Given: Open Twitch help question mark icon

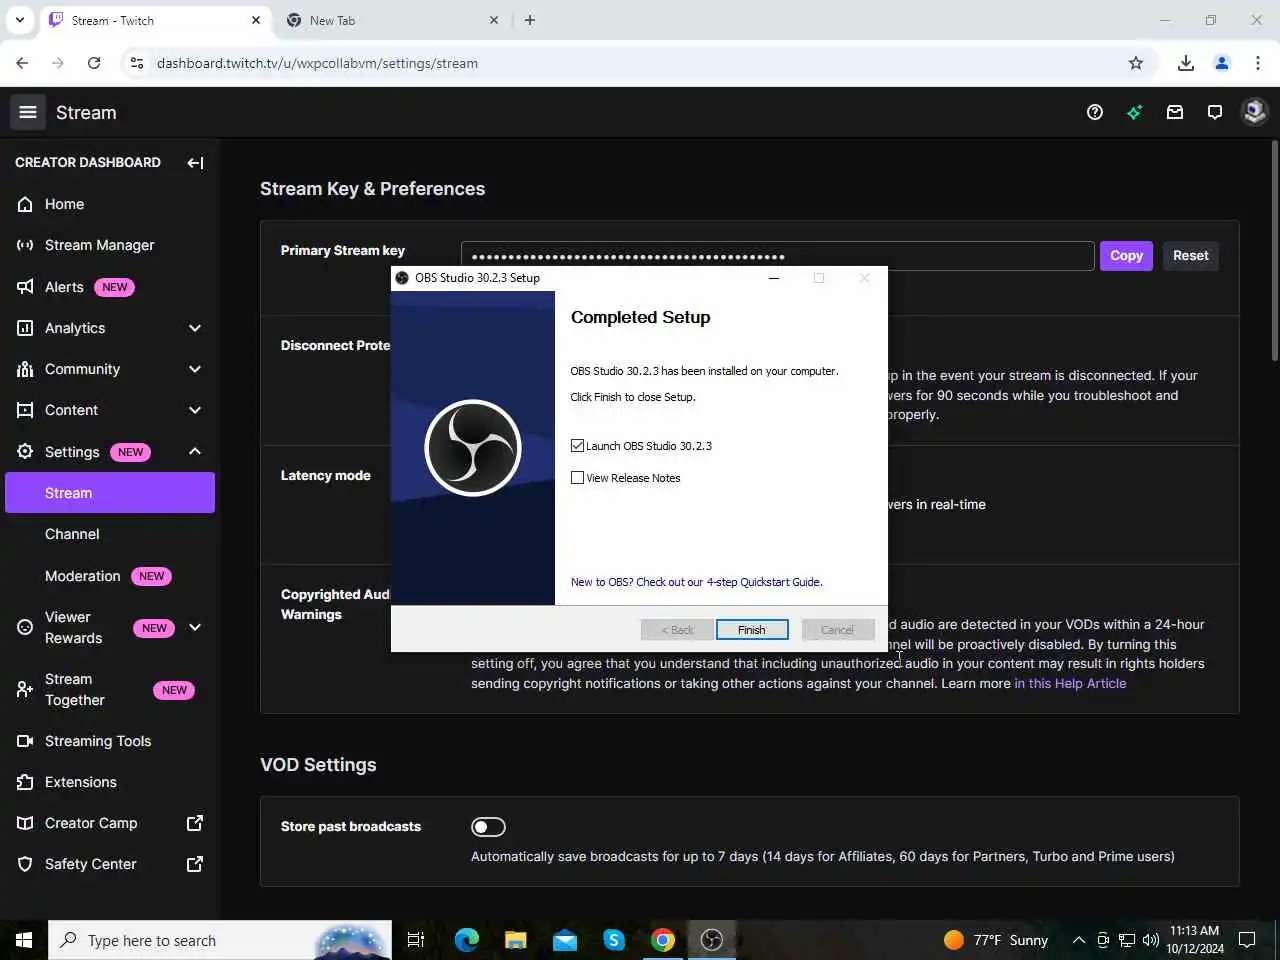Looking at the screenshot, I should point(1095,112).
